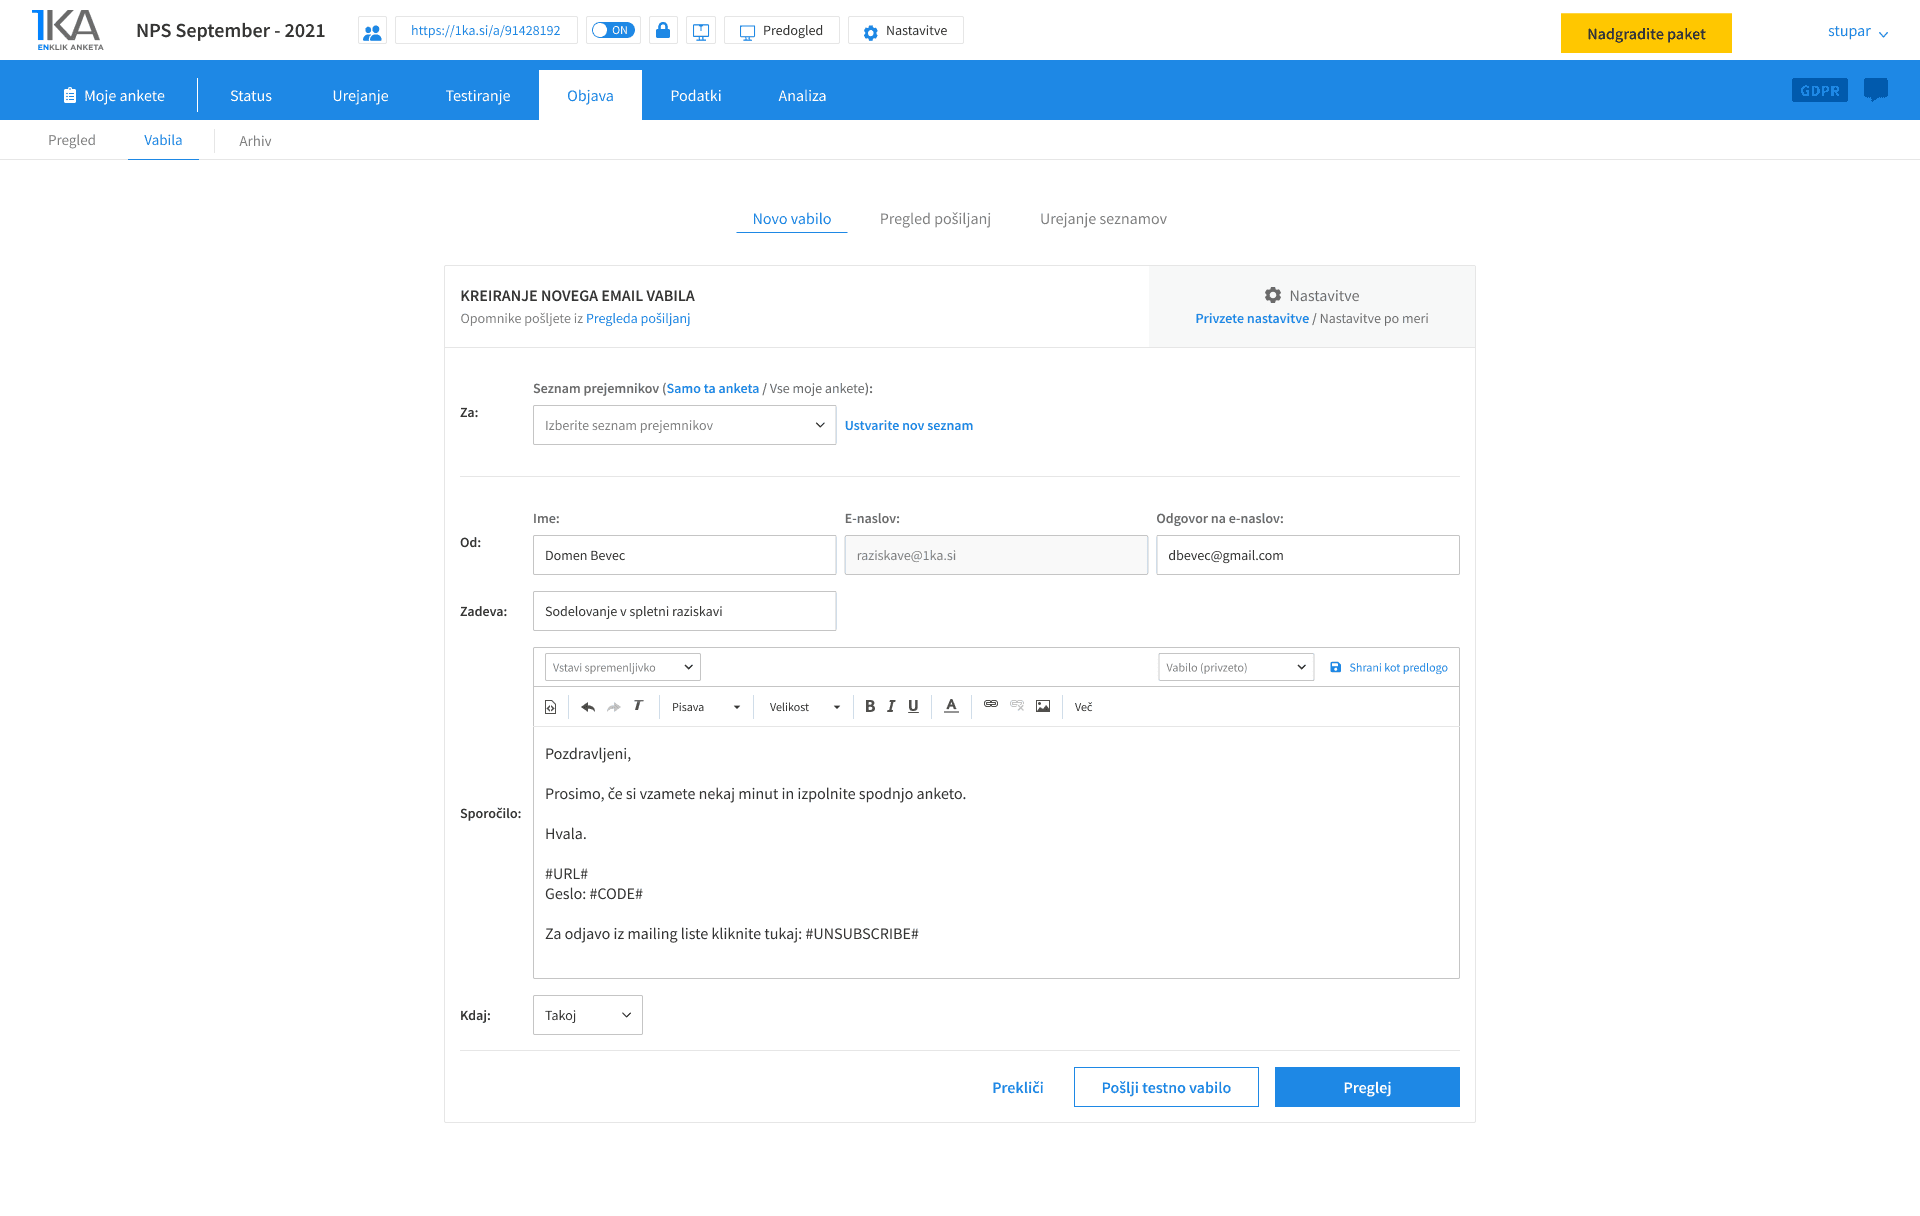Open the Analiza menu item
This screenshot has height=1216, width=1920.
click(801, 95)
